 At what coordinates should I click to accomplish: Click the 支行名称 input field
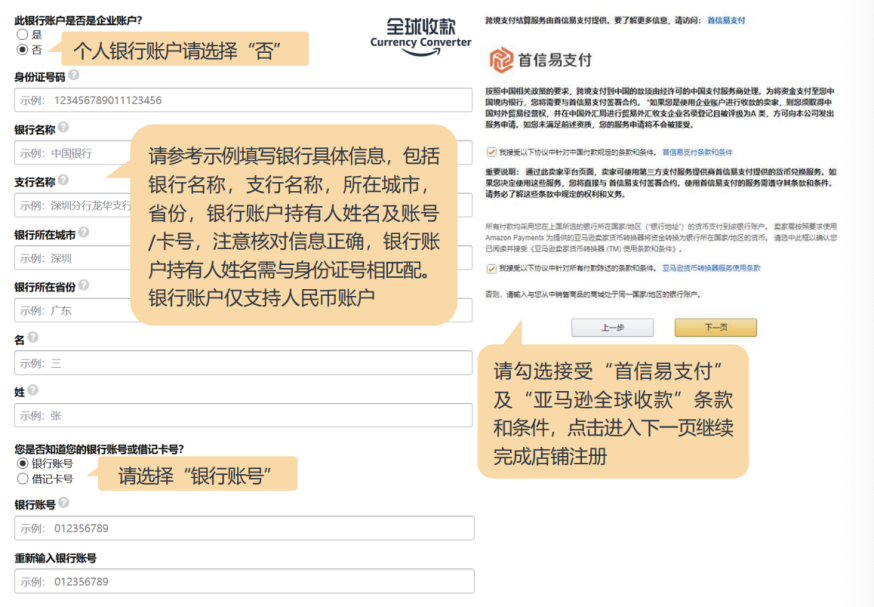243,205
